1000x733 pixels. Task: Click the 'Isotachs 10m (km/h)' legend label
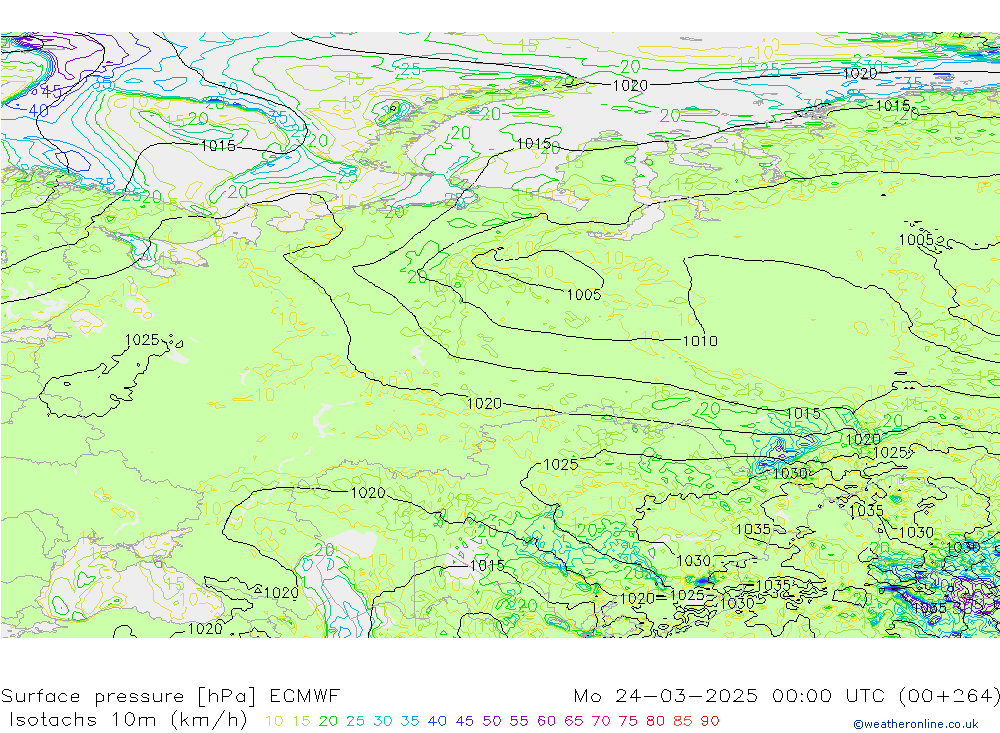coord(128,720)
